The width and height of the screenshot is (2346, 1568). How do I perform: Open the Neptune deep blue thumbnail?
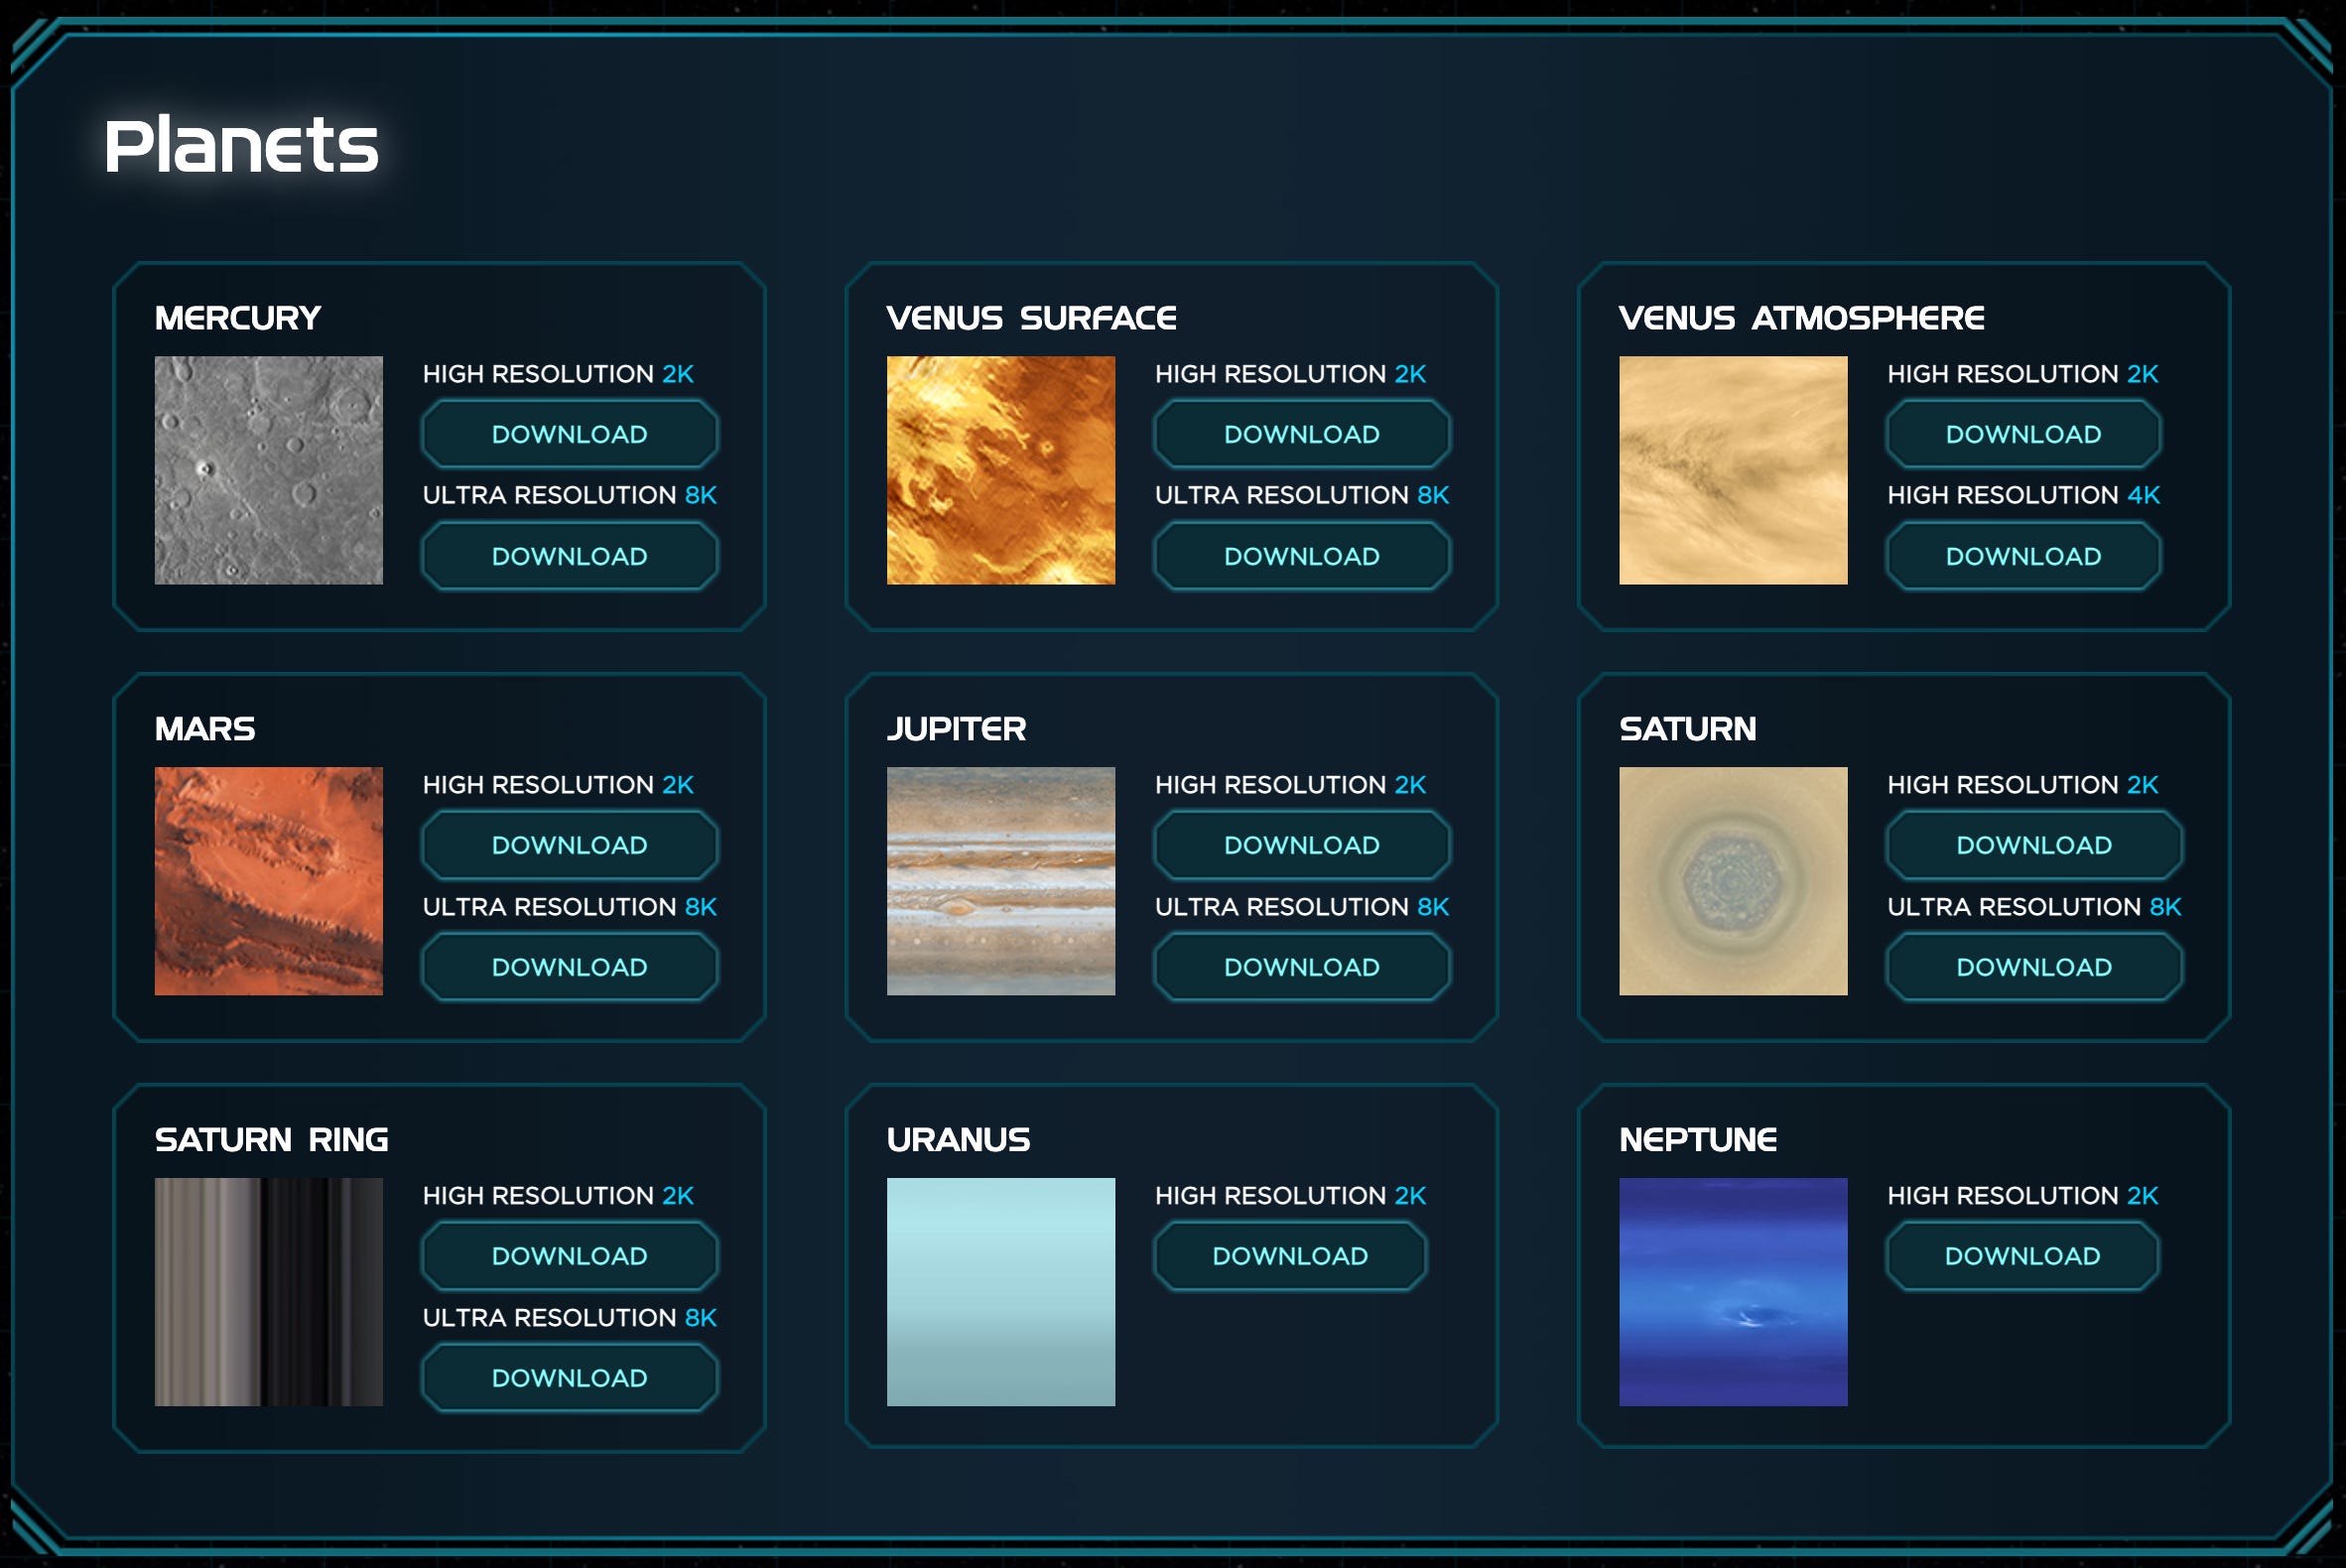[x=1732, y=1292]
